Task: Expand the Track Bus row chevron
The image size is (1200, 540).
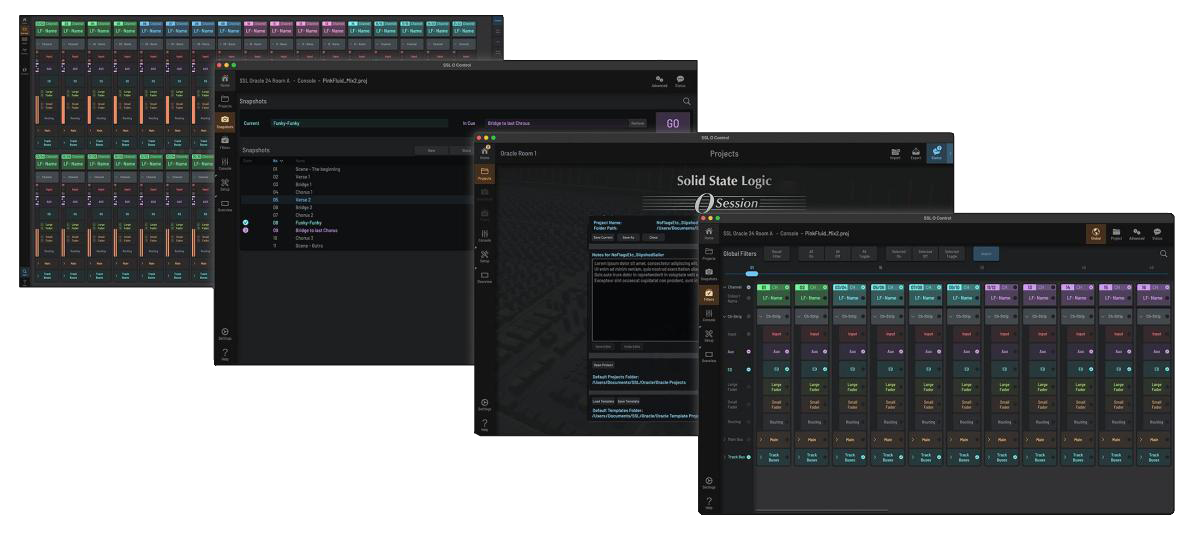Action: pyautogui.click(x=725, y=457)
